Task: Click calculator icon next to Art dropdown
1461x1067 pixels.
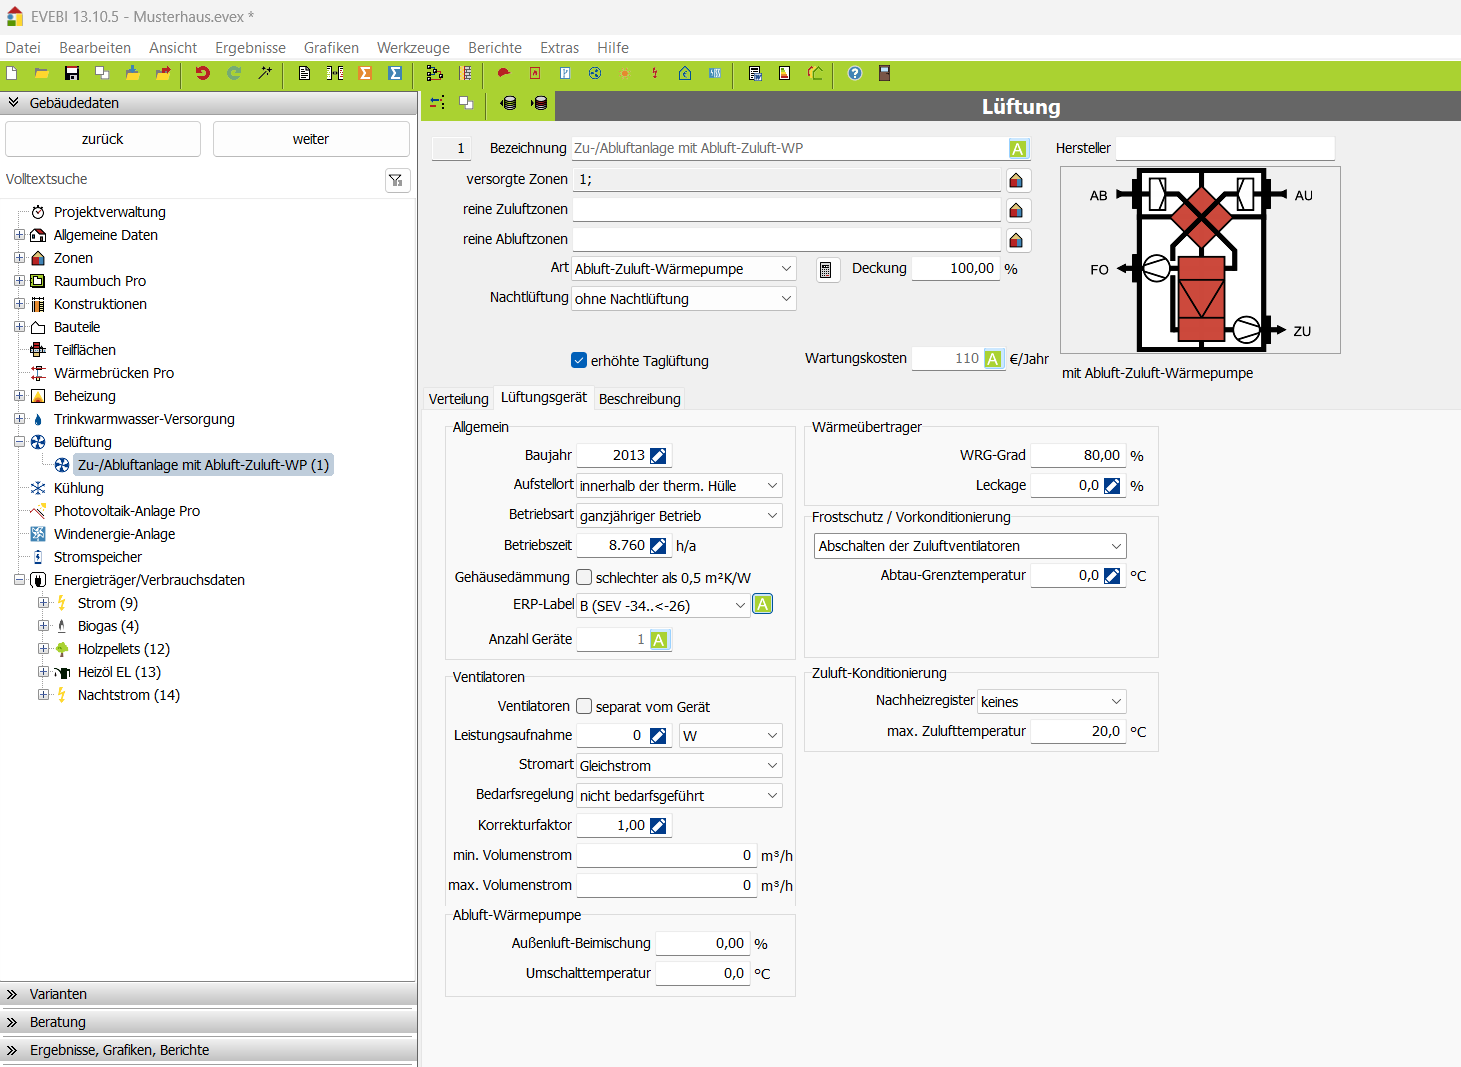Action: tap(826, 270)
